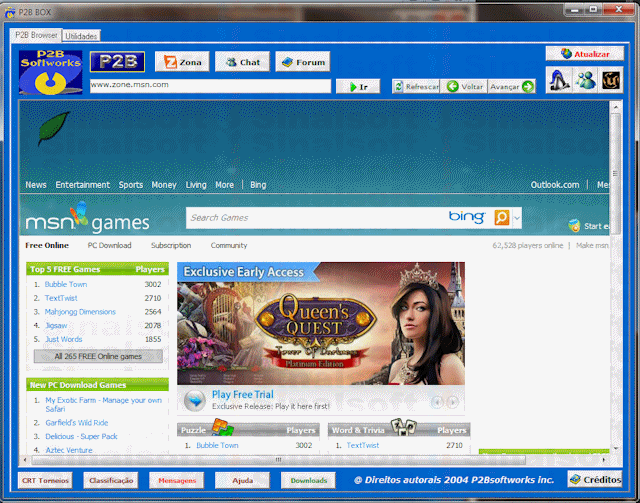
Task: Open the Money link
Action: pos(164,185)
